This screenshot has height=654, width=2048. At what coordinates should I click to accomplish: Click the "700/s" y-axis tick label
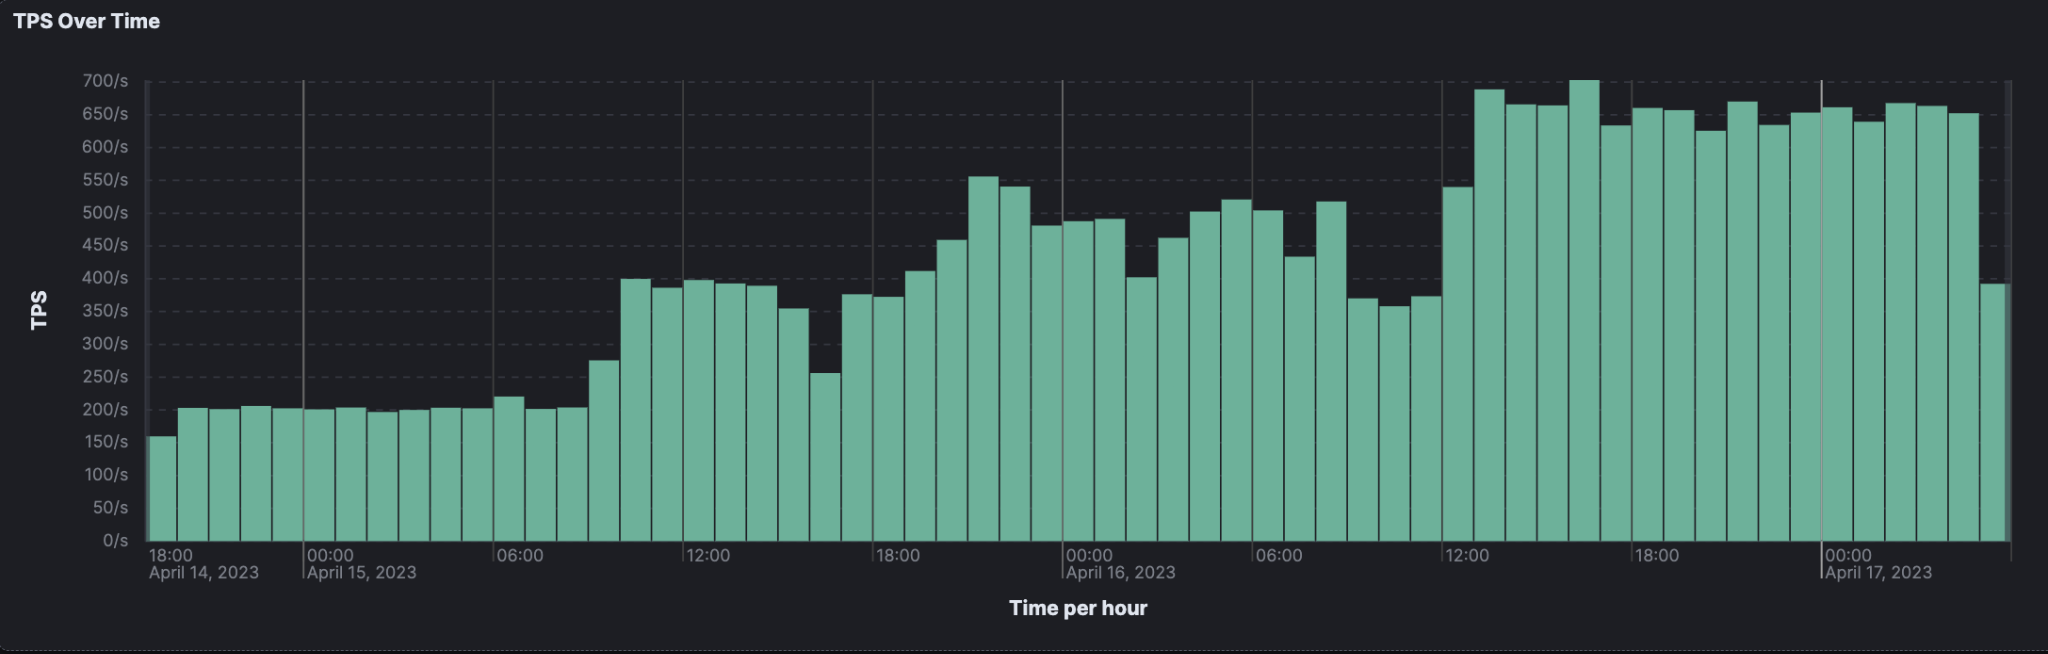[105, 81]
